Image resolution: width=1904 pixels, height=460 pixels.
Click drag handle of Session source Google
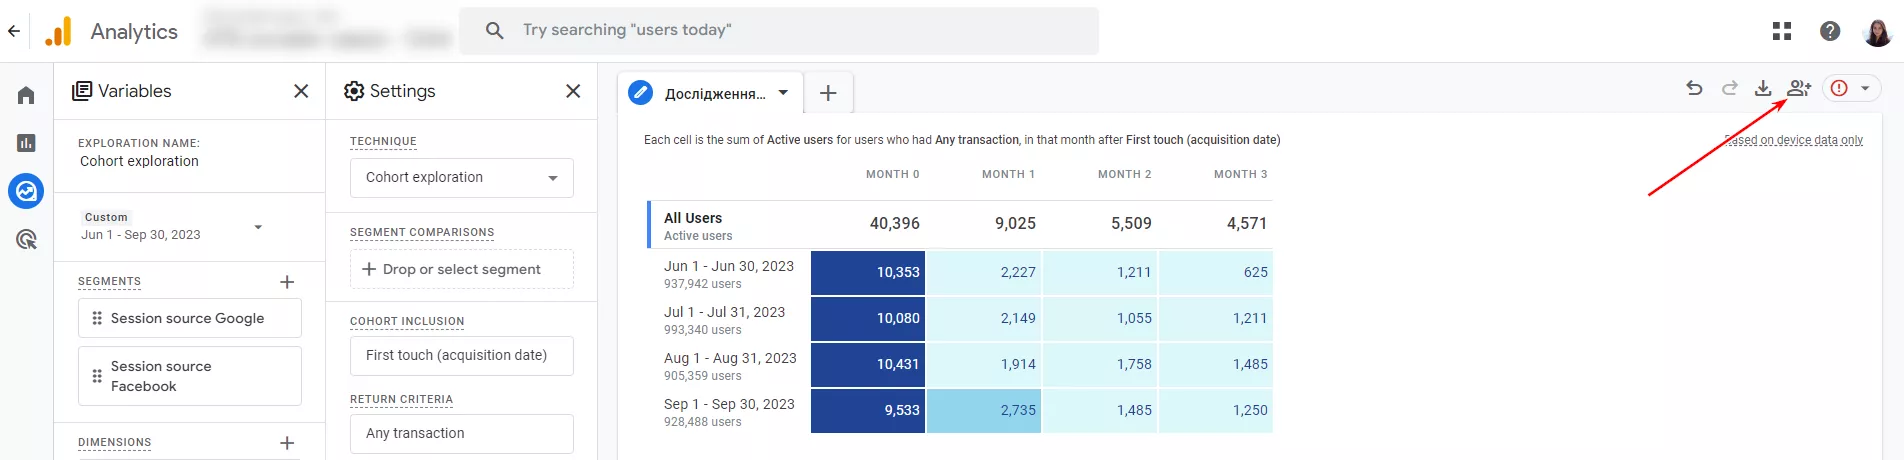pos(97,318)
